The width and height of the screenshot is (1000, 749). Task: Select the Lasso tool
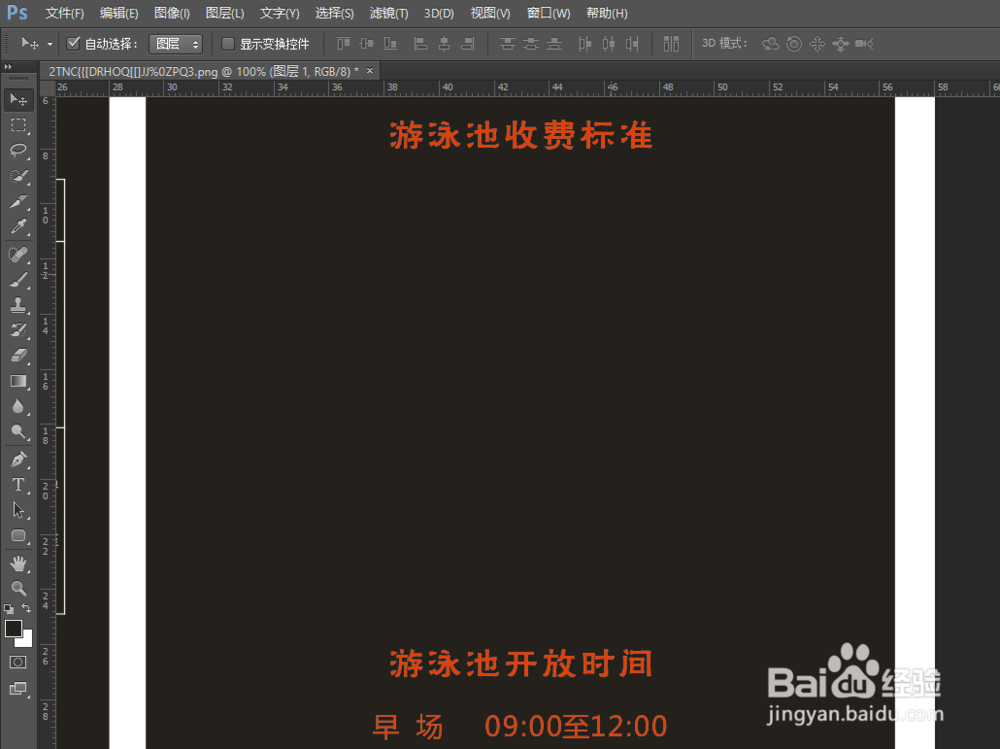(18, 151)
